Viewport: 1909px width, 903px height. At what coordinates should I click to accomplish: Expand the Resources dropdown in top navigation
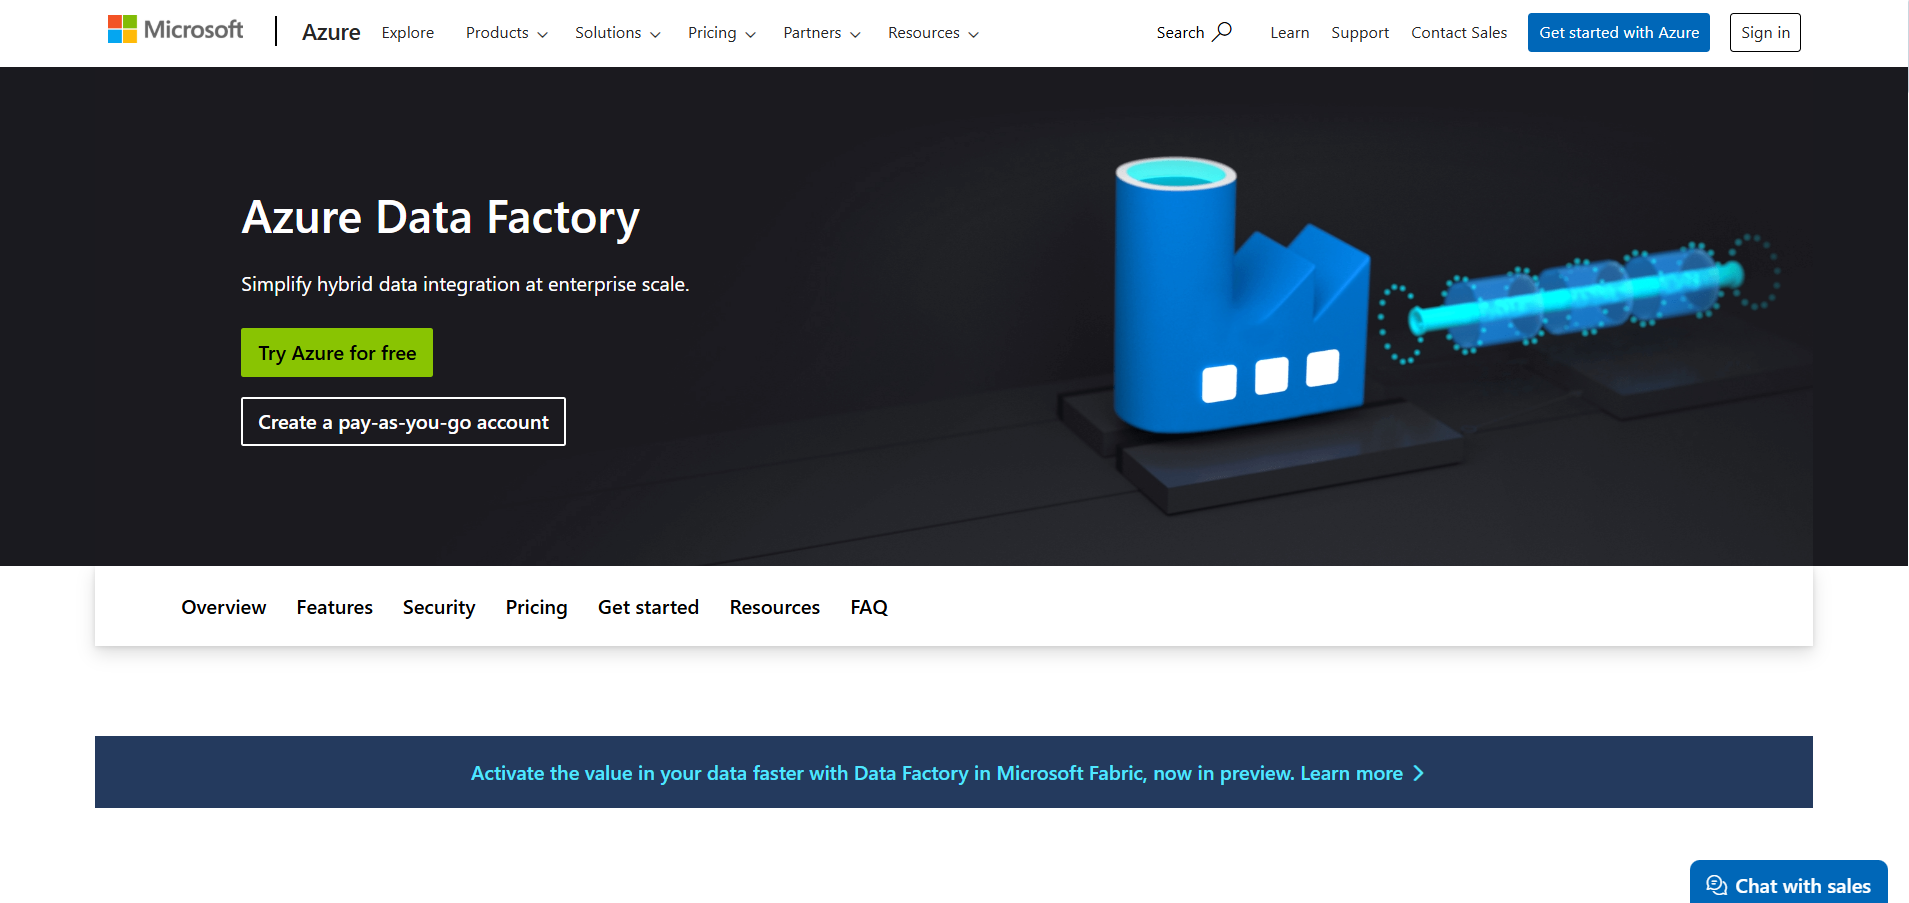click(934, 33)
